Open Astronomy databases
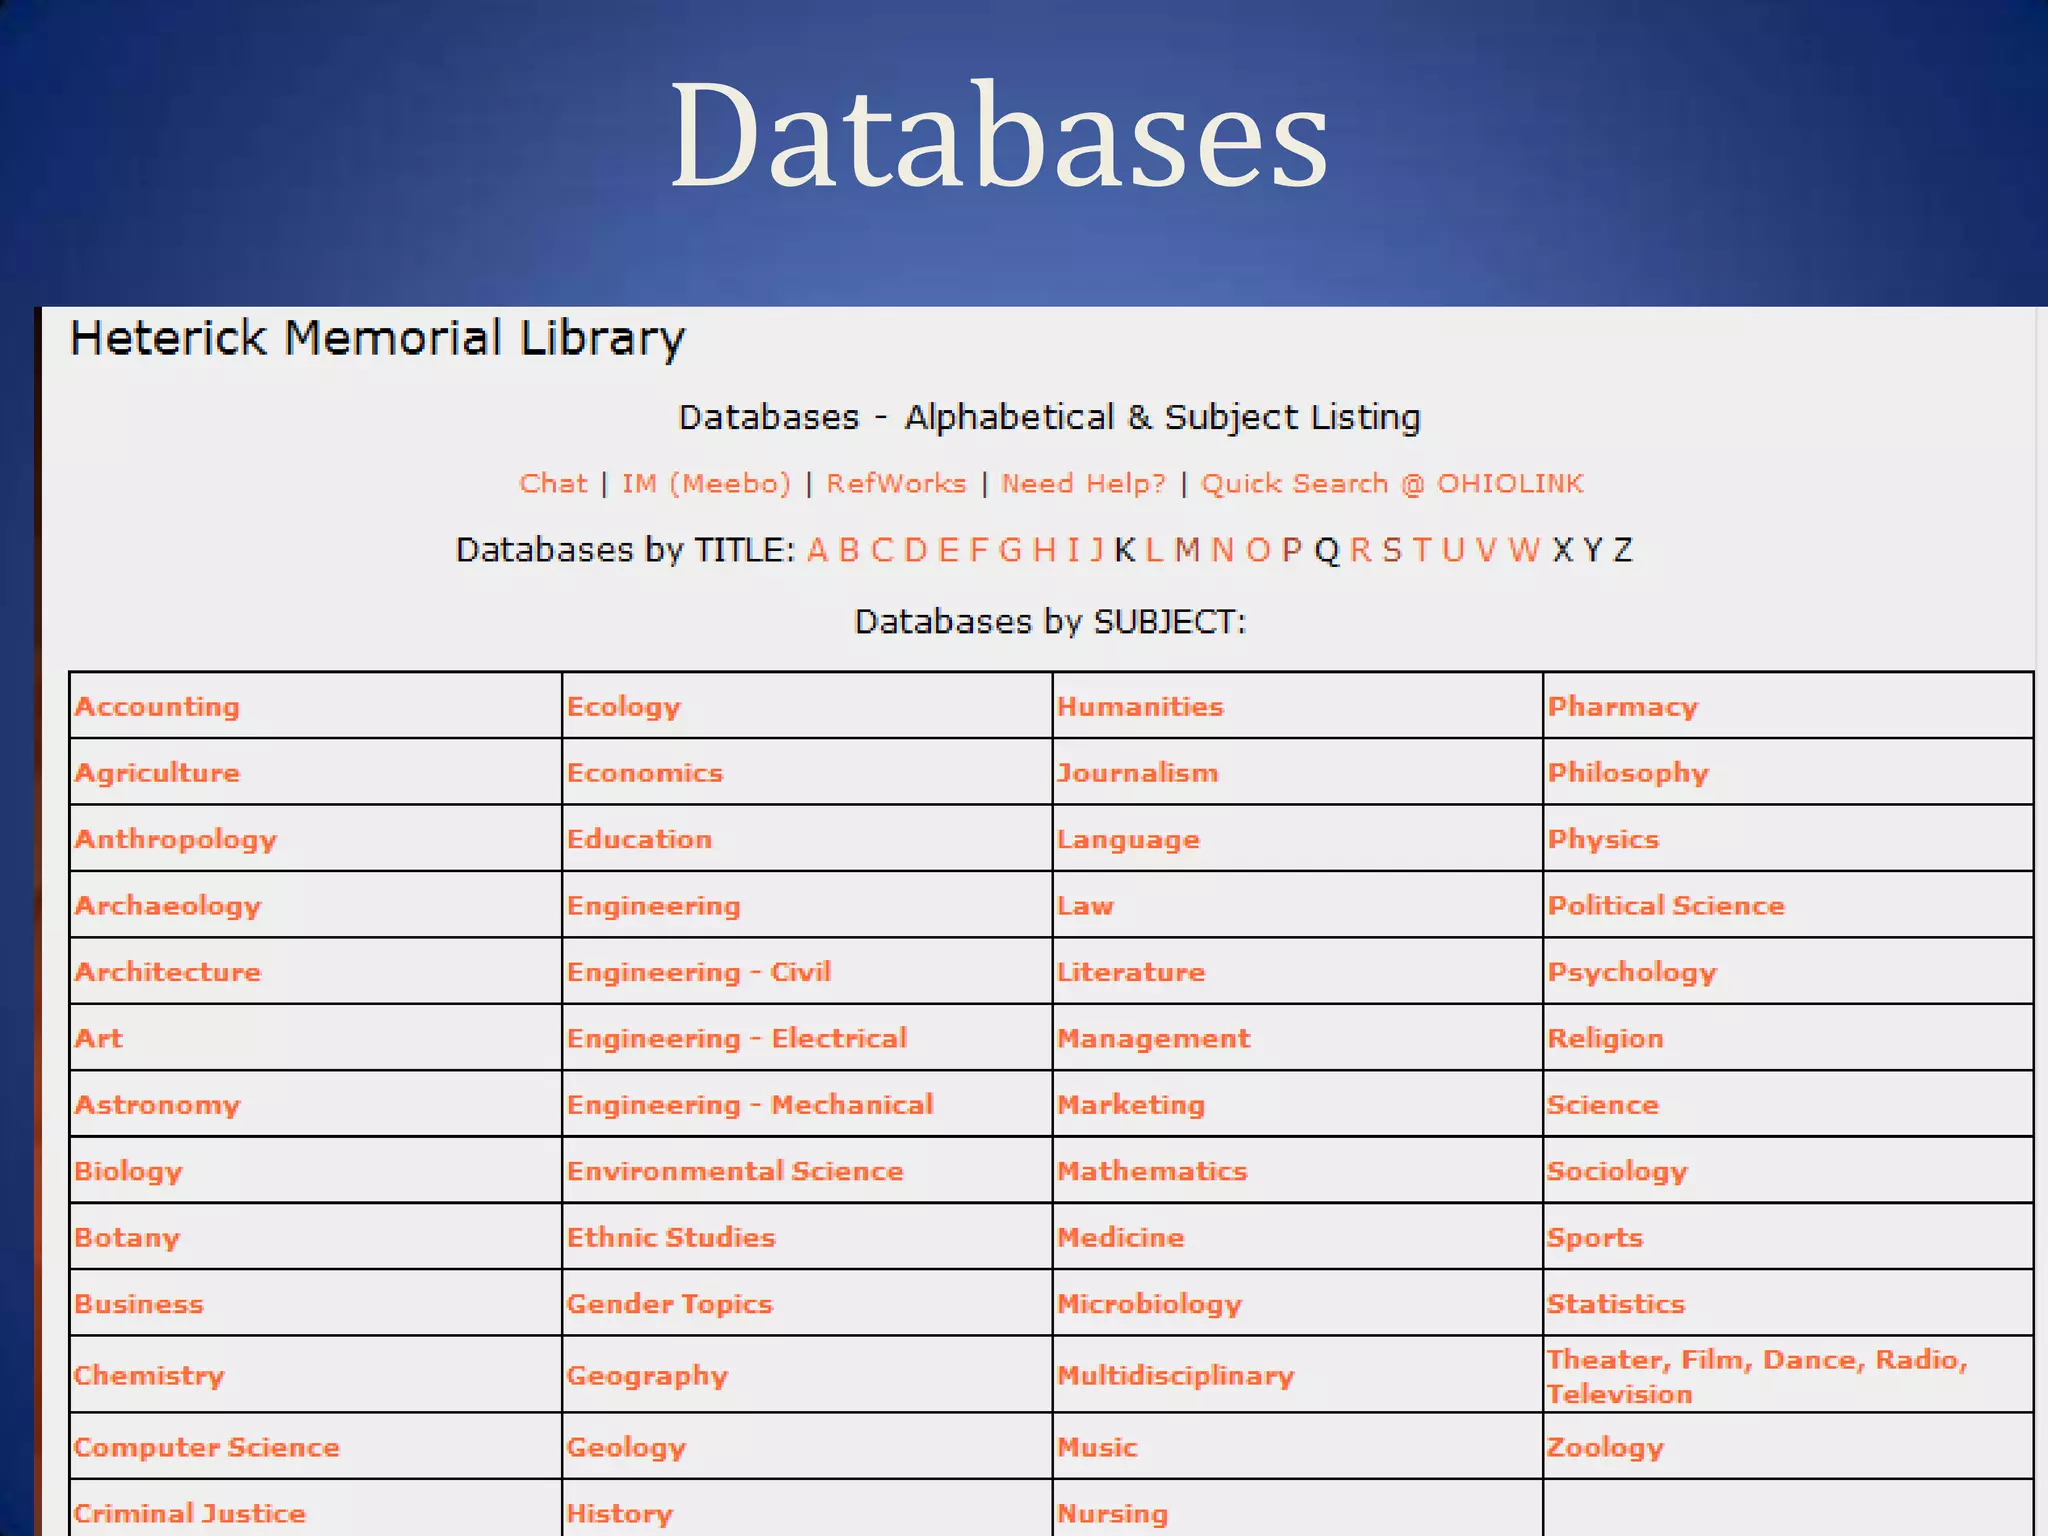Screen dimensions: 2048x1536 pos(157,1105)
